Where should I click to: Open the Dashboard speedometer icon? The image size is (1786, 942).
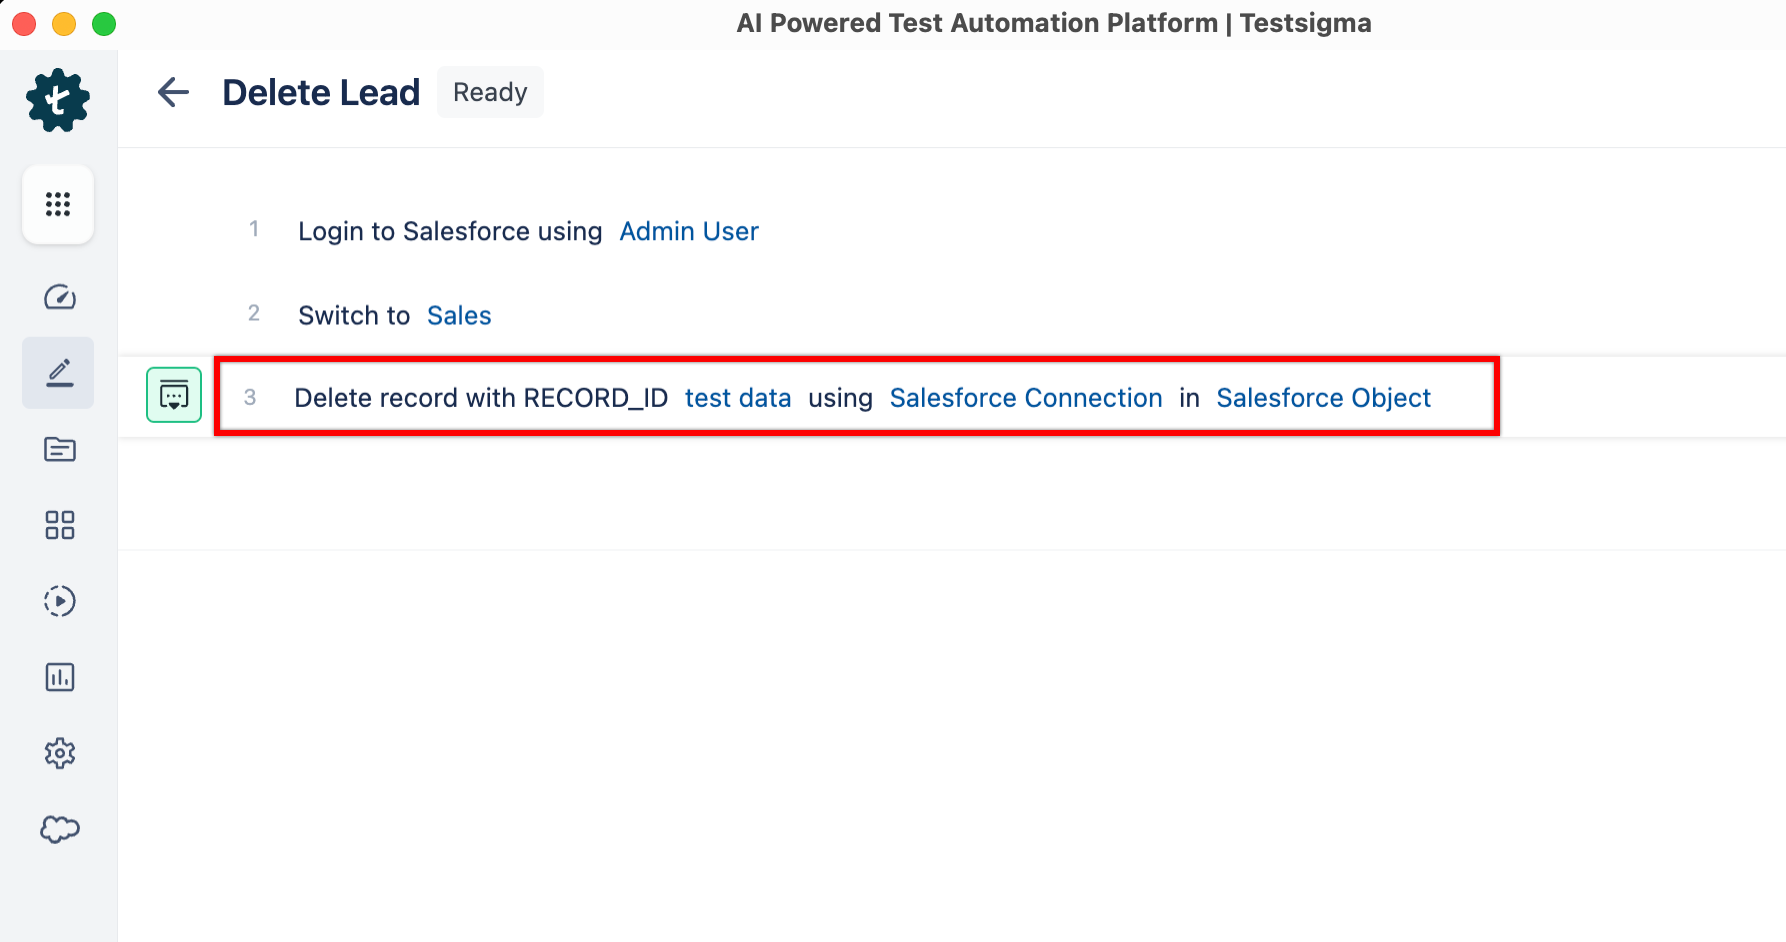(60, 297)
